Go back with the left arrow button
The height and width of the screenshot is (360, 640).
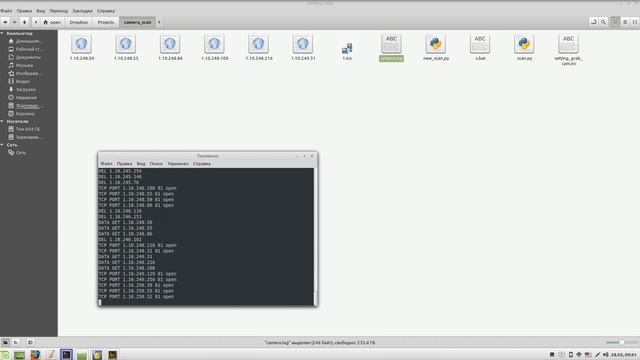[5, 22]
